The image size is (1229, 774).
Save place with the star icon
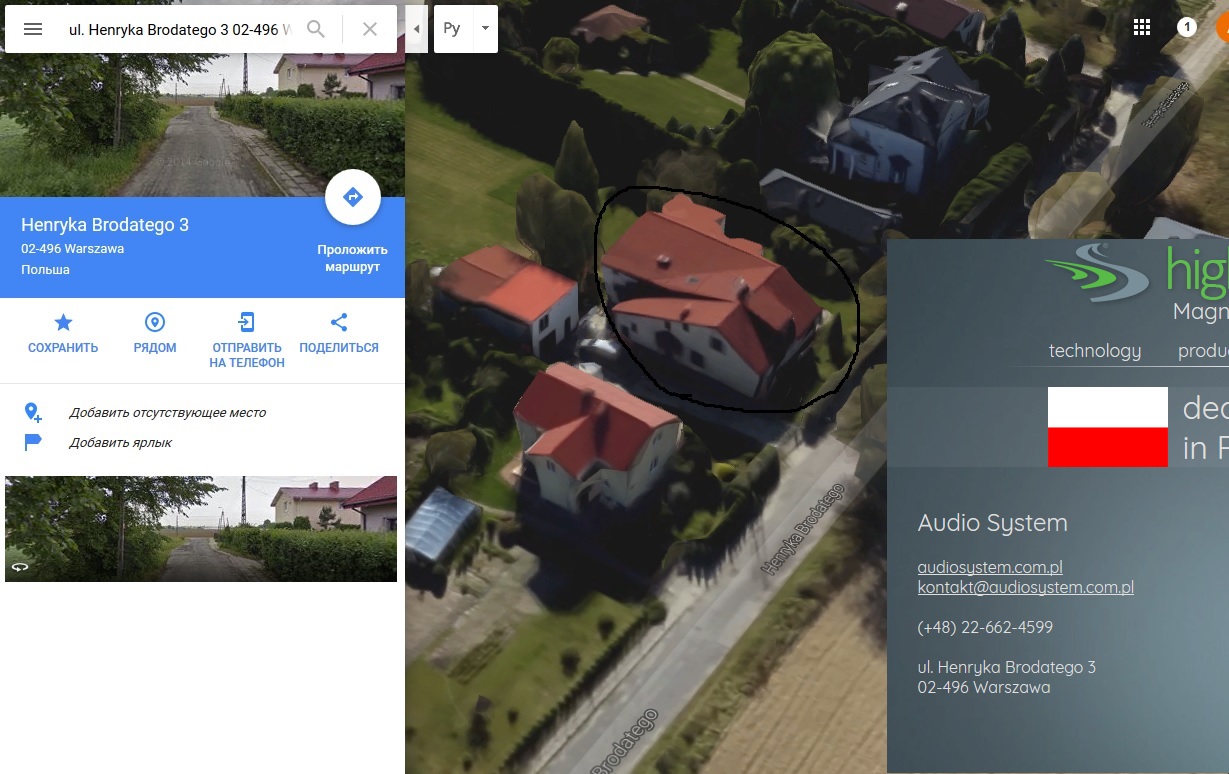click(x=63, y=322)
